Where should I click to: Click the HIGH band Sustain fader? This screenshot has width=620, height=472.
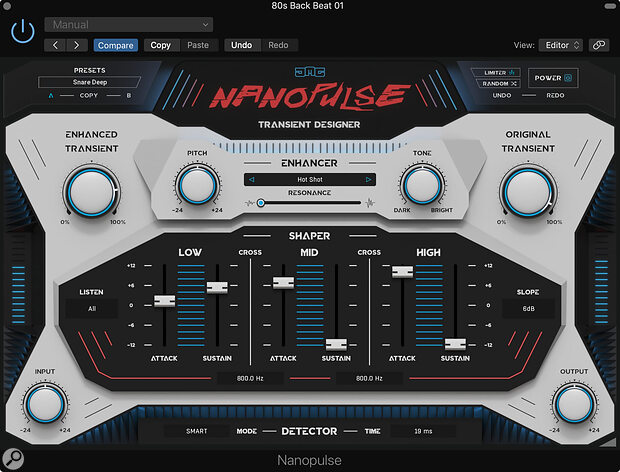[x=455, y=344]
